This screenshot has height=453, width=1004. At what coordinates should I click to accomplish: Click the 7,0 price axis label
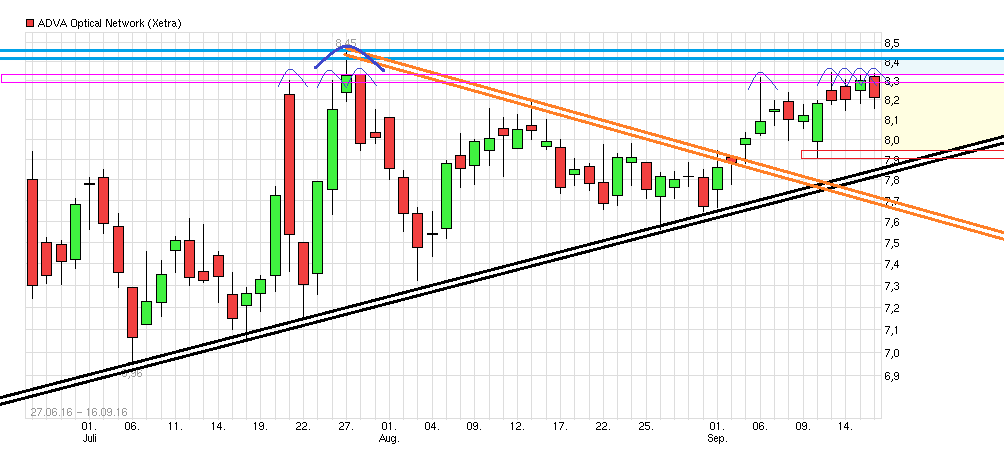[x=891, y=353]
